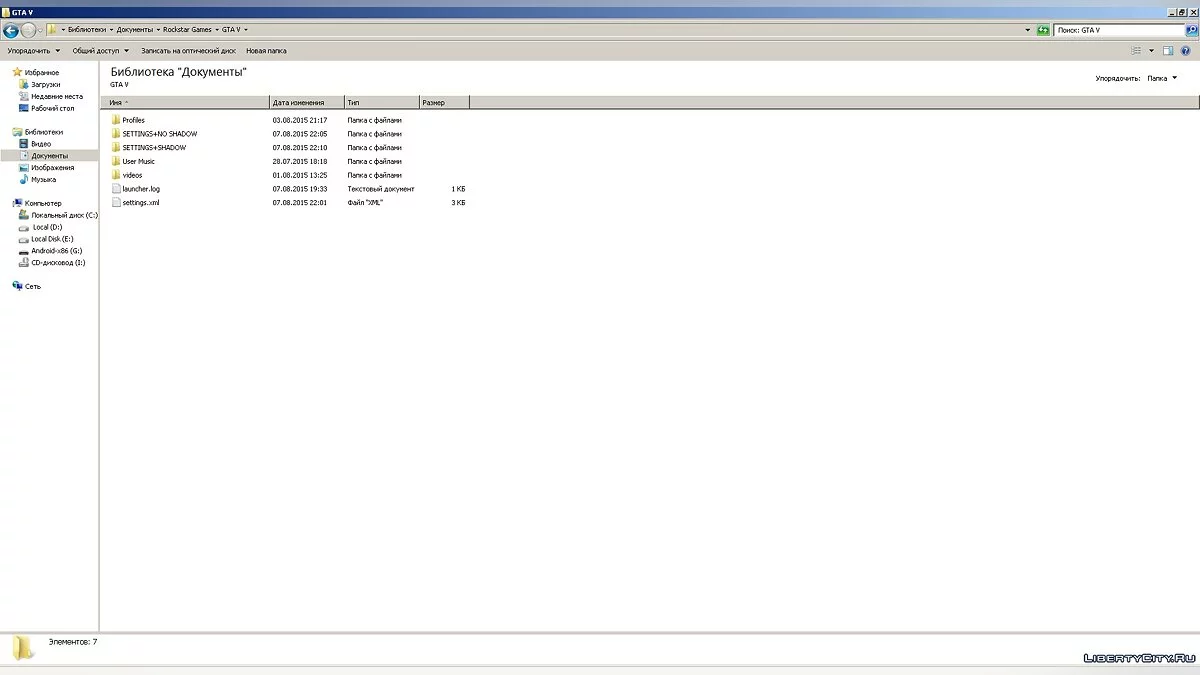Click the folder icon in address bar
This screenshot has height=675, width=1200.
point(53,30)
